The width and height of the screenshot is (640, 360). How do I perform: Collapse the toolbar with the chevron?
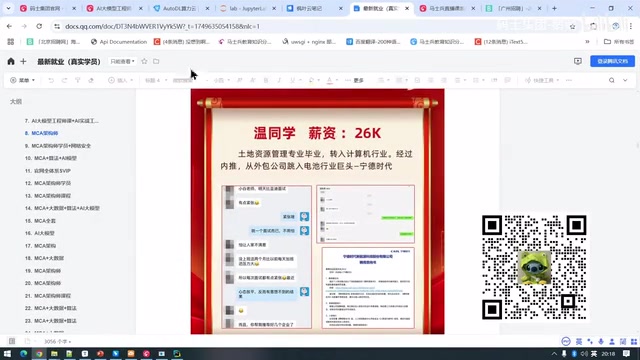click(625, 80)
